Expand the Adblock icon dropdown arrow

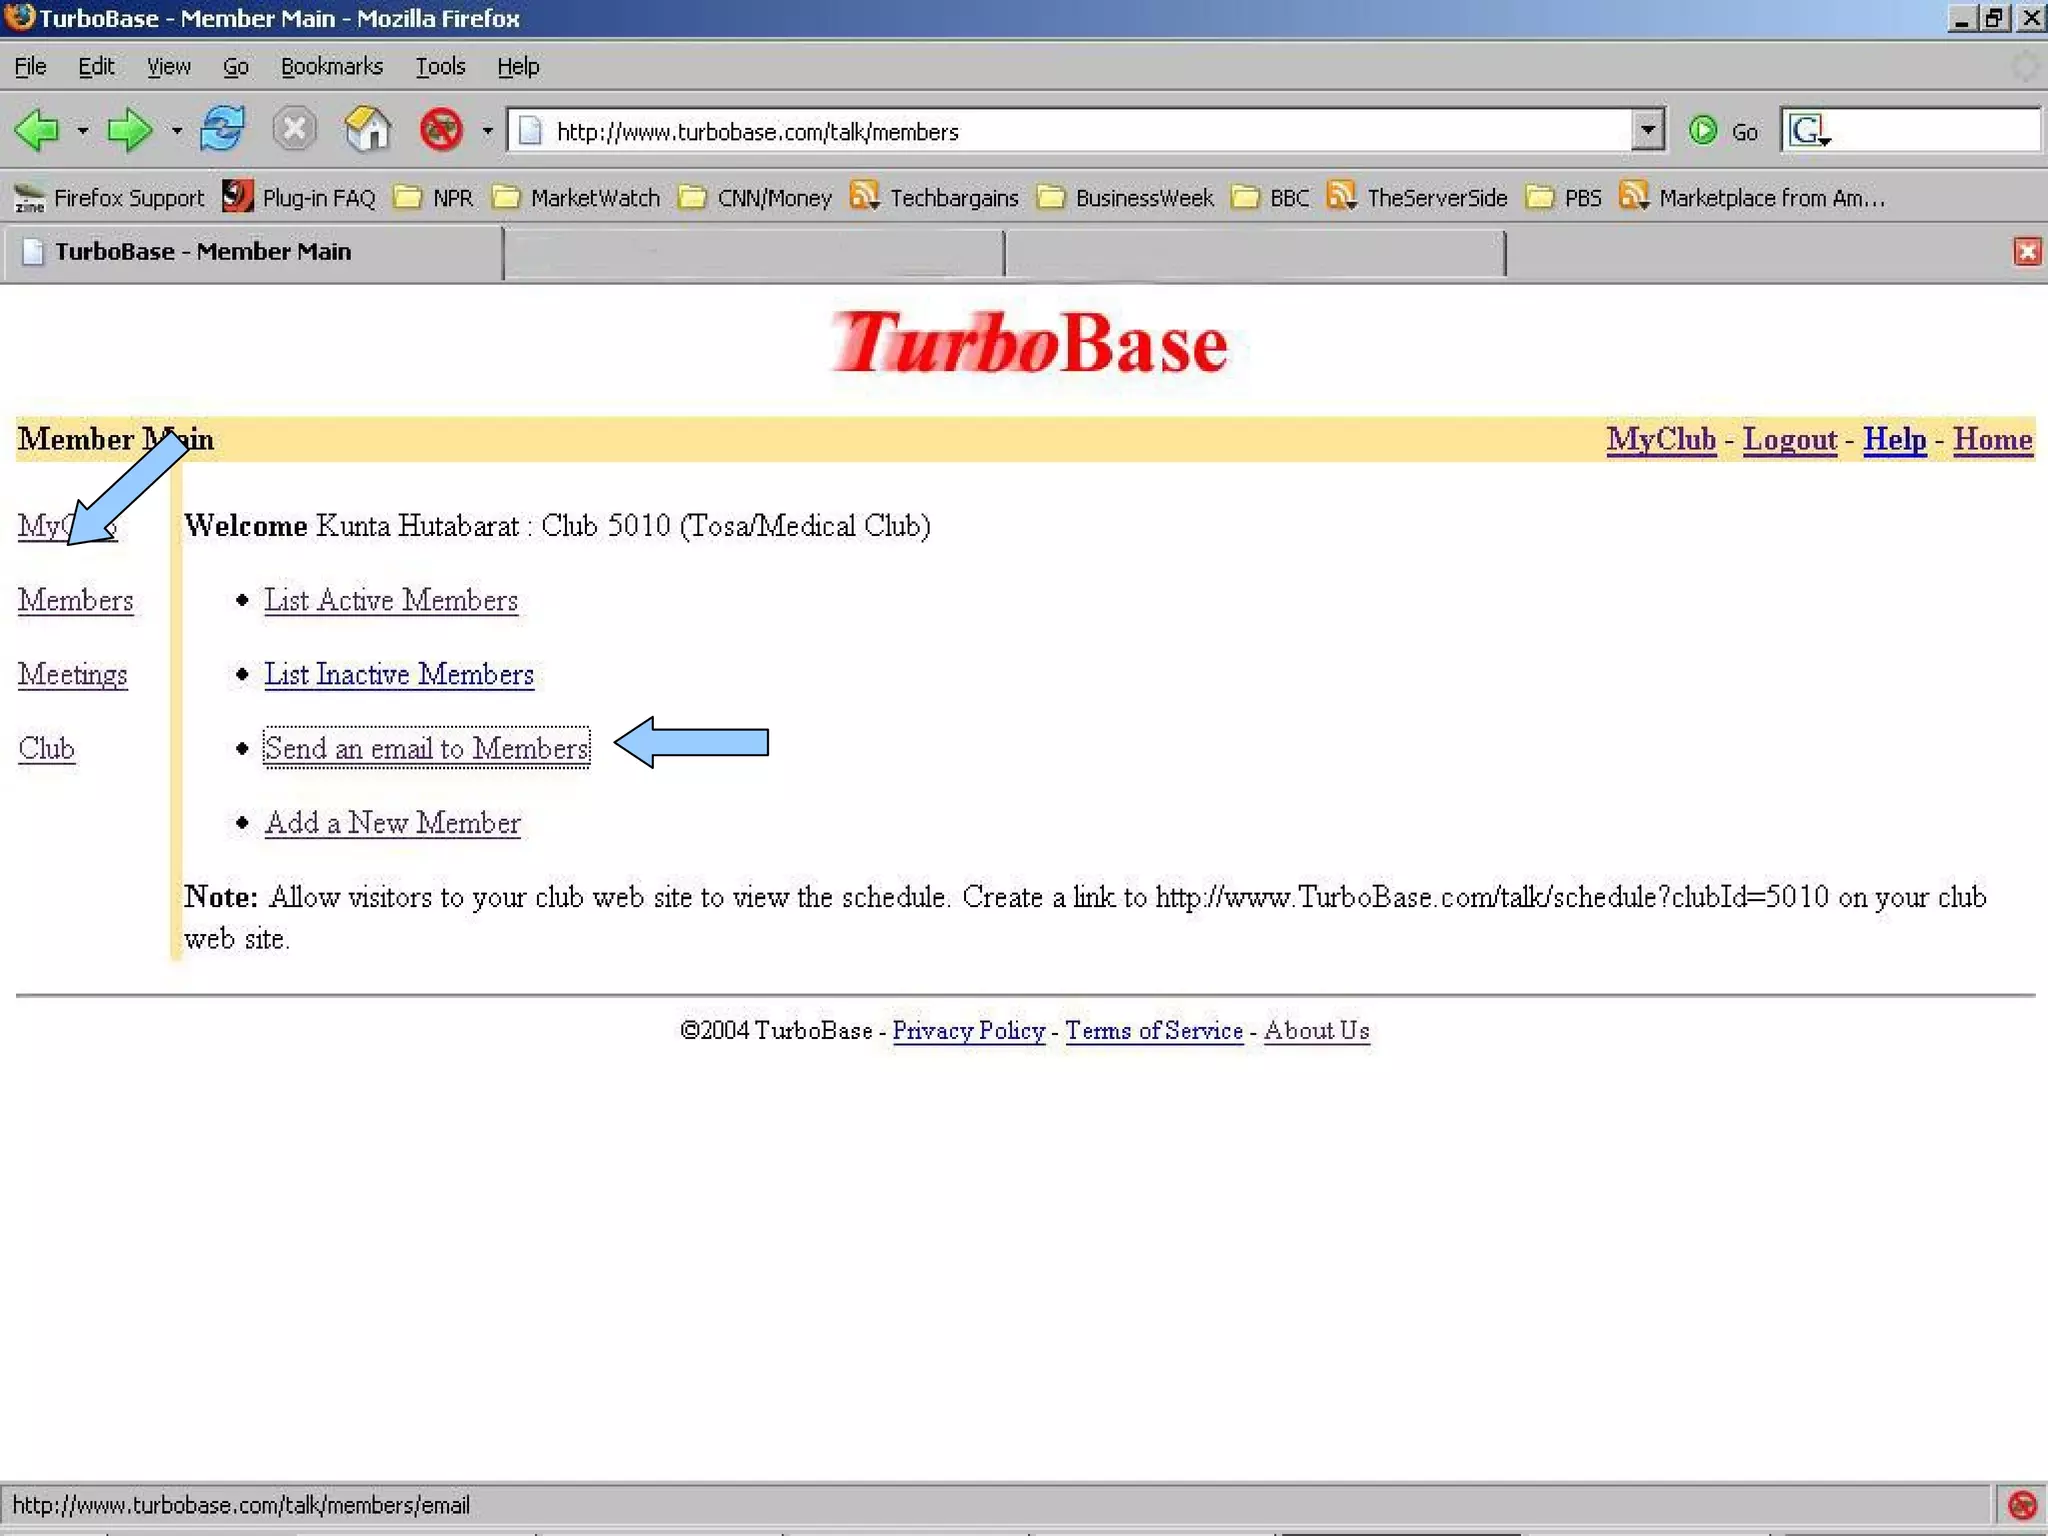pos(487,131)
